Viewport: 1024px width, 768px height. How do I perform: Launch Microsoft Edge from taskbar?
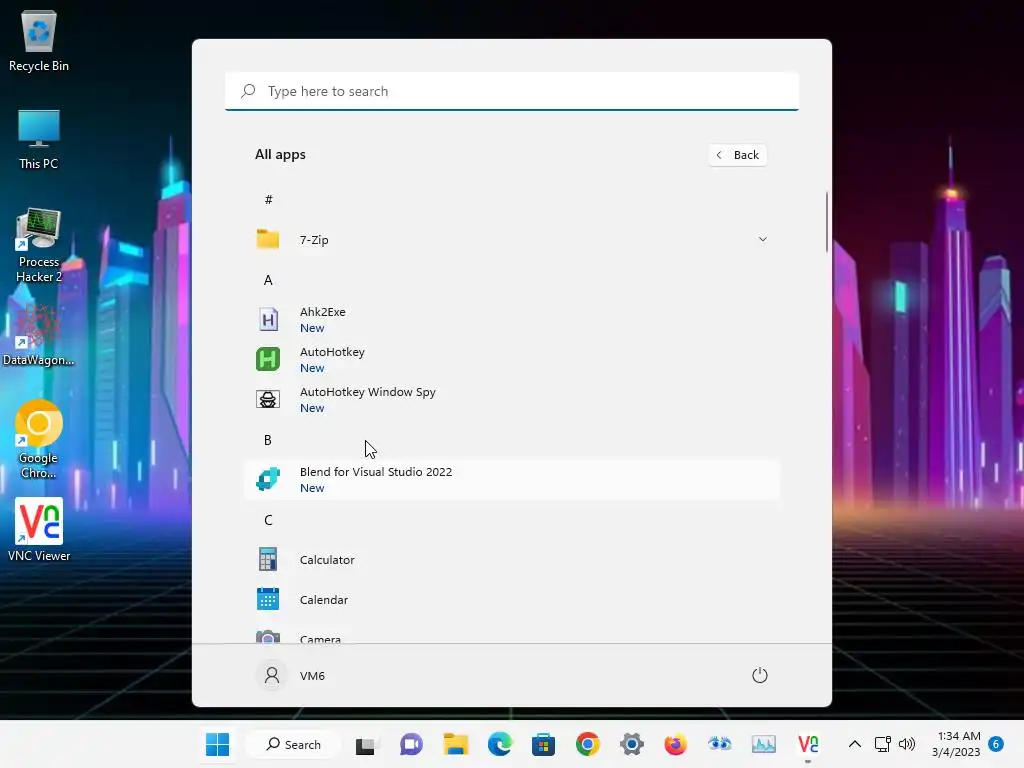tap(500, 744)
